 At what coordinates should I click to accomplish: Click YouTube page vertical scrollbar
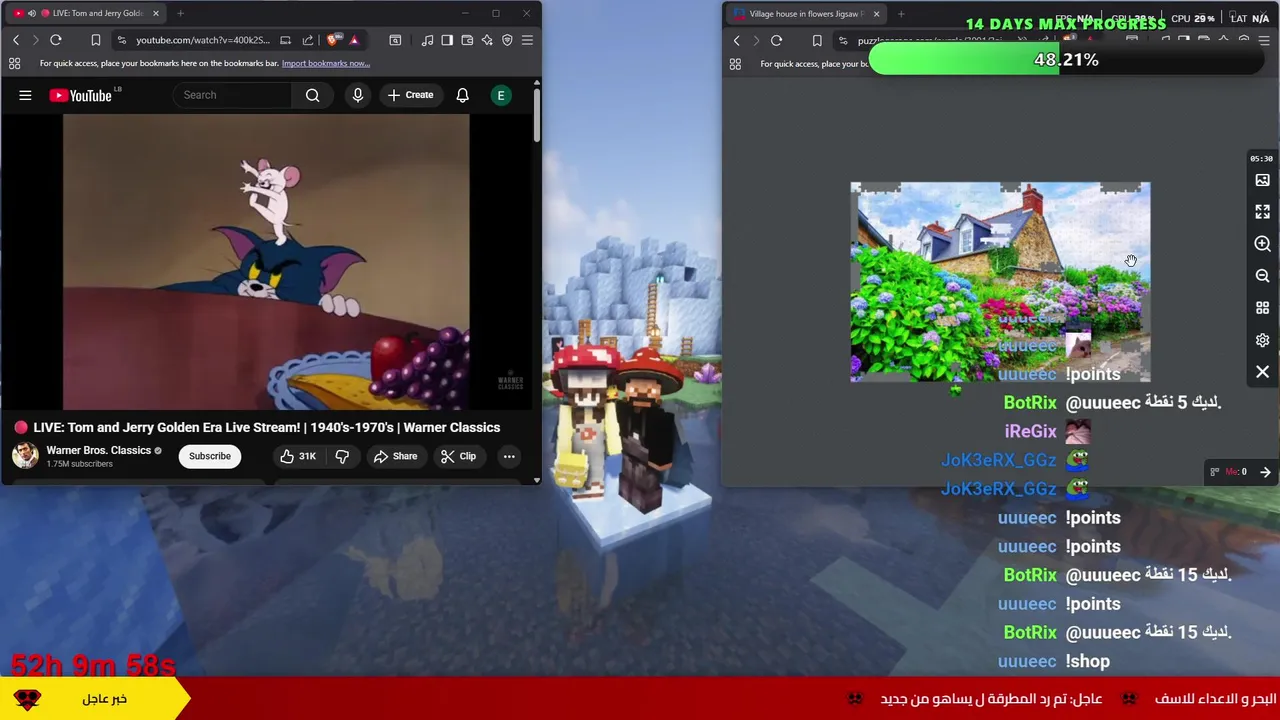(537, 115)
